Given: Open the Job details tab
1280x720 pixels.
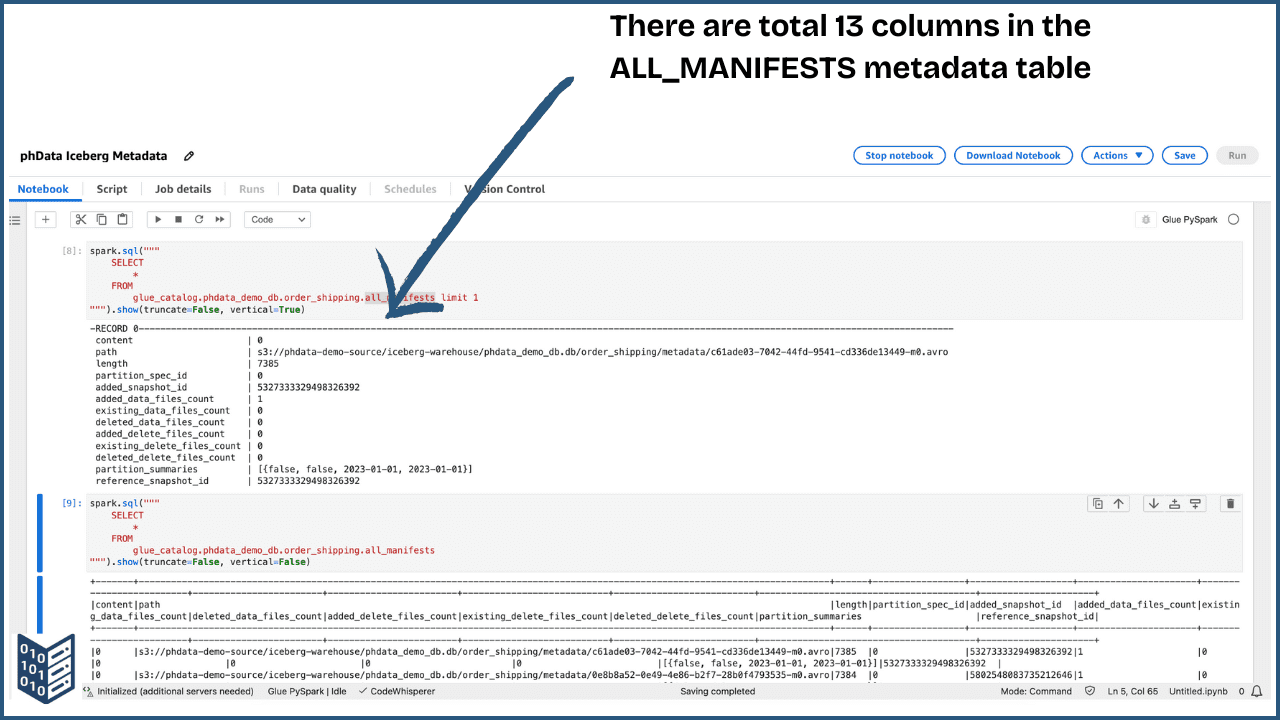Looking at the screenshot, I should pos(183,189).
